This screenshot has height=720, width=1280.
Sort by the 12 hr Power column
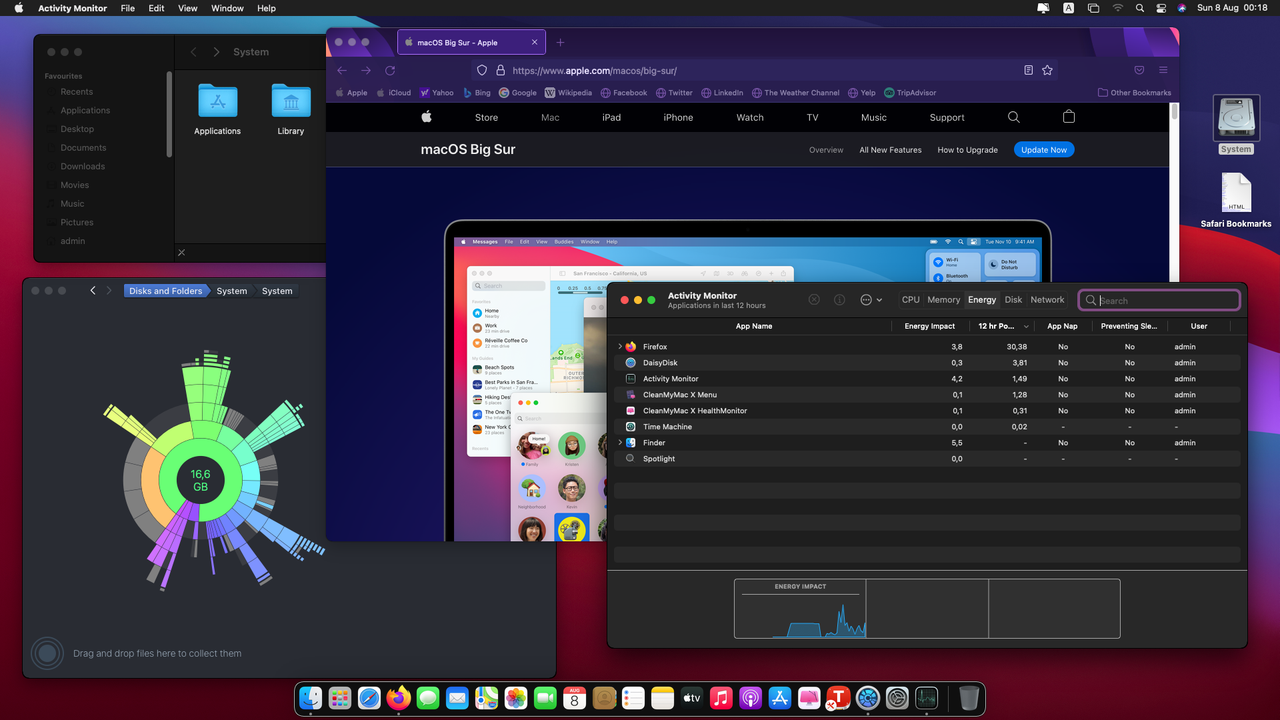pos(1000,326)
